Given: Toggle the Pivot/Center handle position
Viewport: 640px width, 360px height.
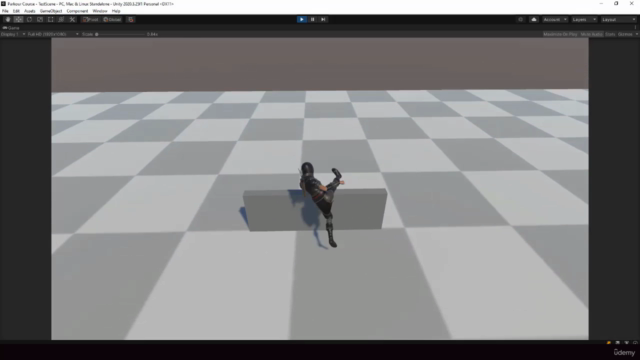Looking at the screenshot, I should pos(91,20).
